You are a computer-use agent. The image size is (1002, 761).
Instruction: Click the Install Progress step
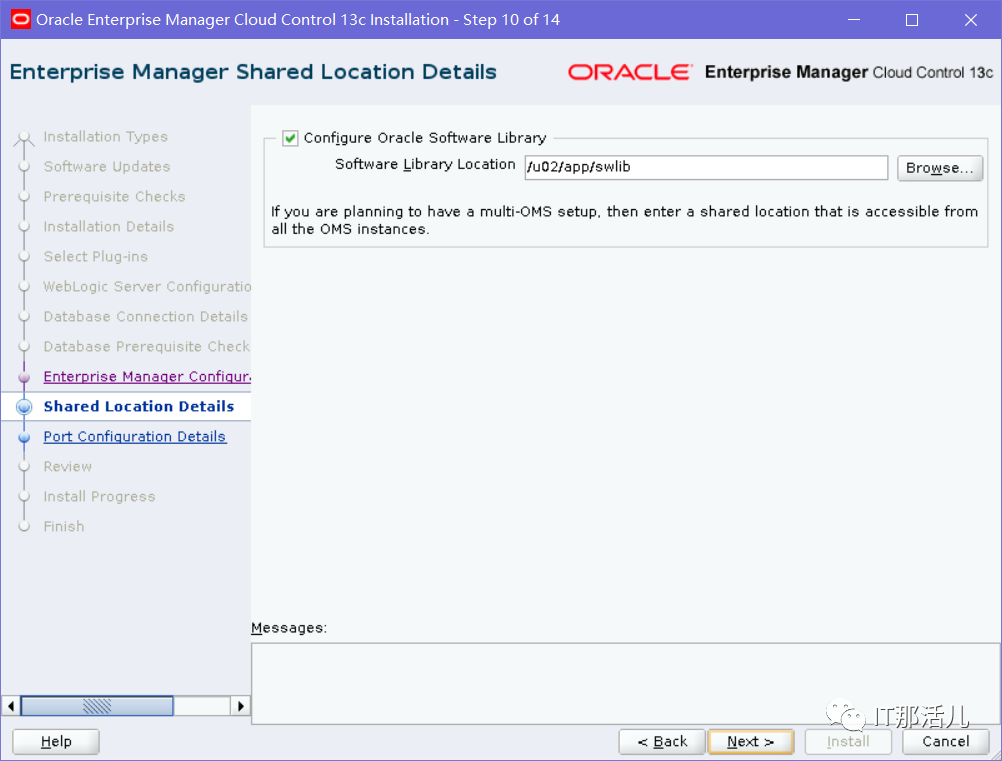(99, 496)
